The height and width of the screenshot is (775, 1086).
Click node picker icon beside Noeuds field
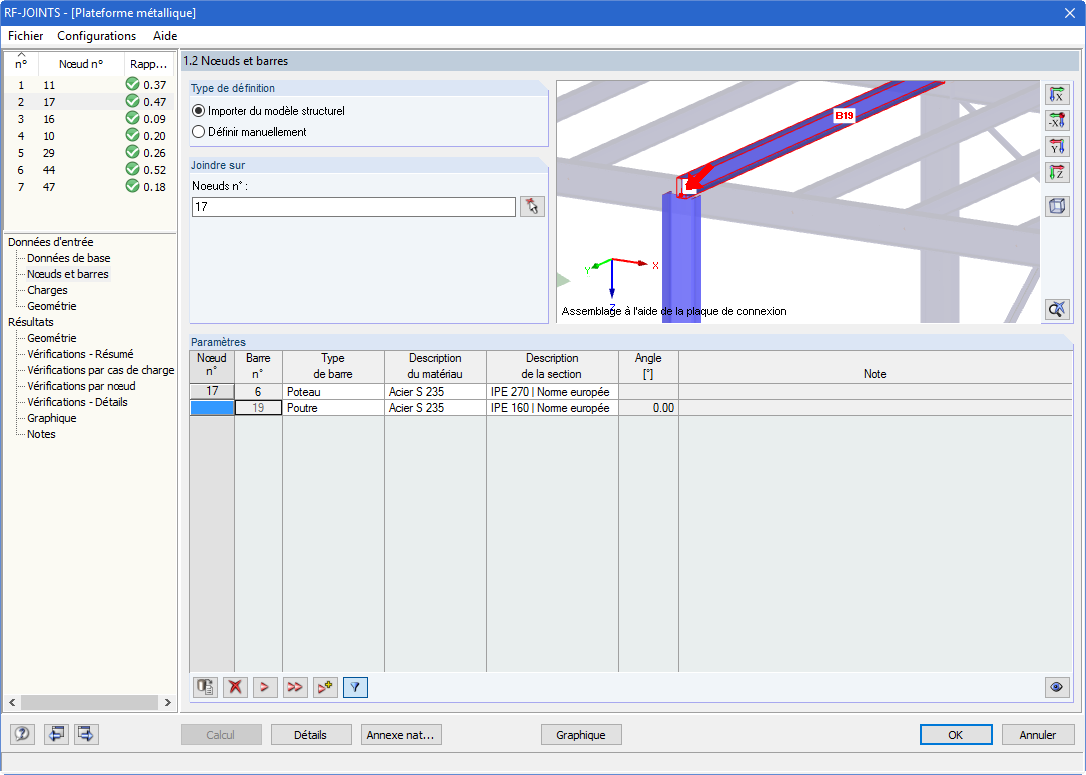click(x=532, y=206)
